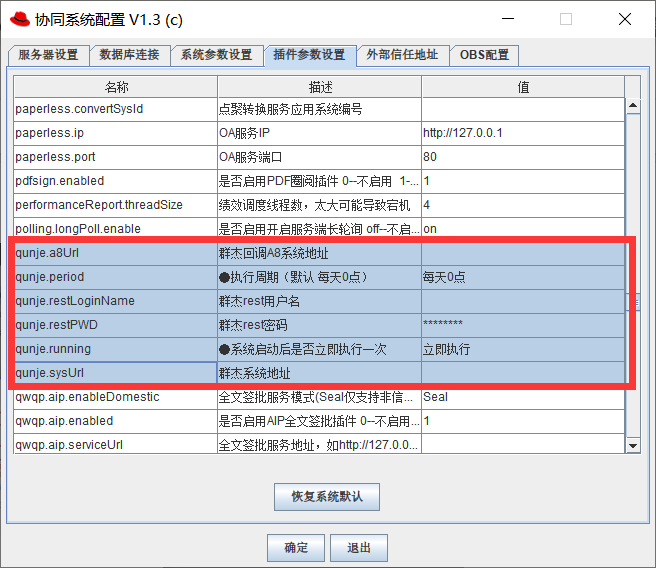
Task: Select the qwqp.aip.enableDomestic name cell
Action: point(115,397)
